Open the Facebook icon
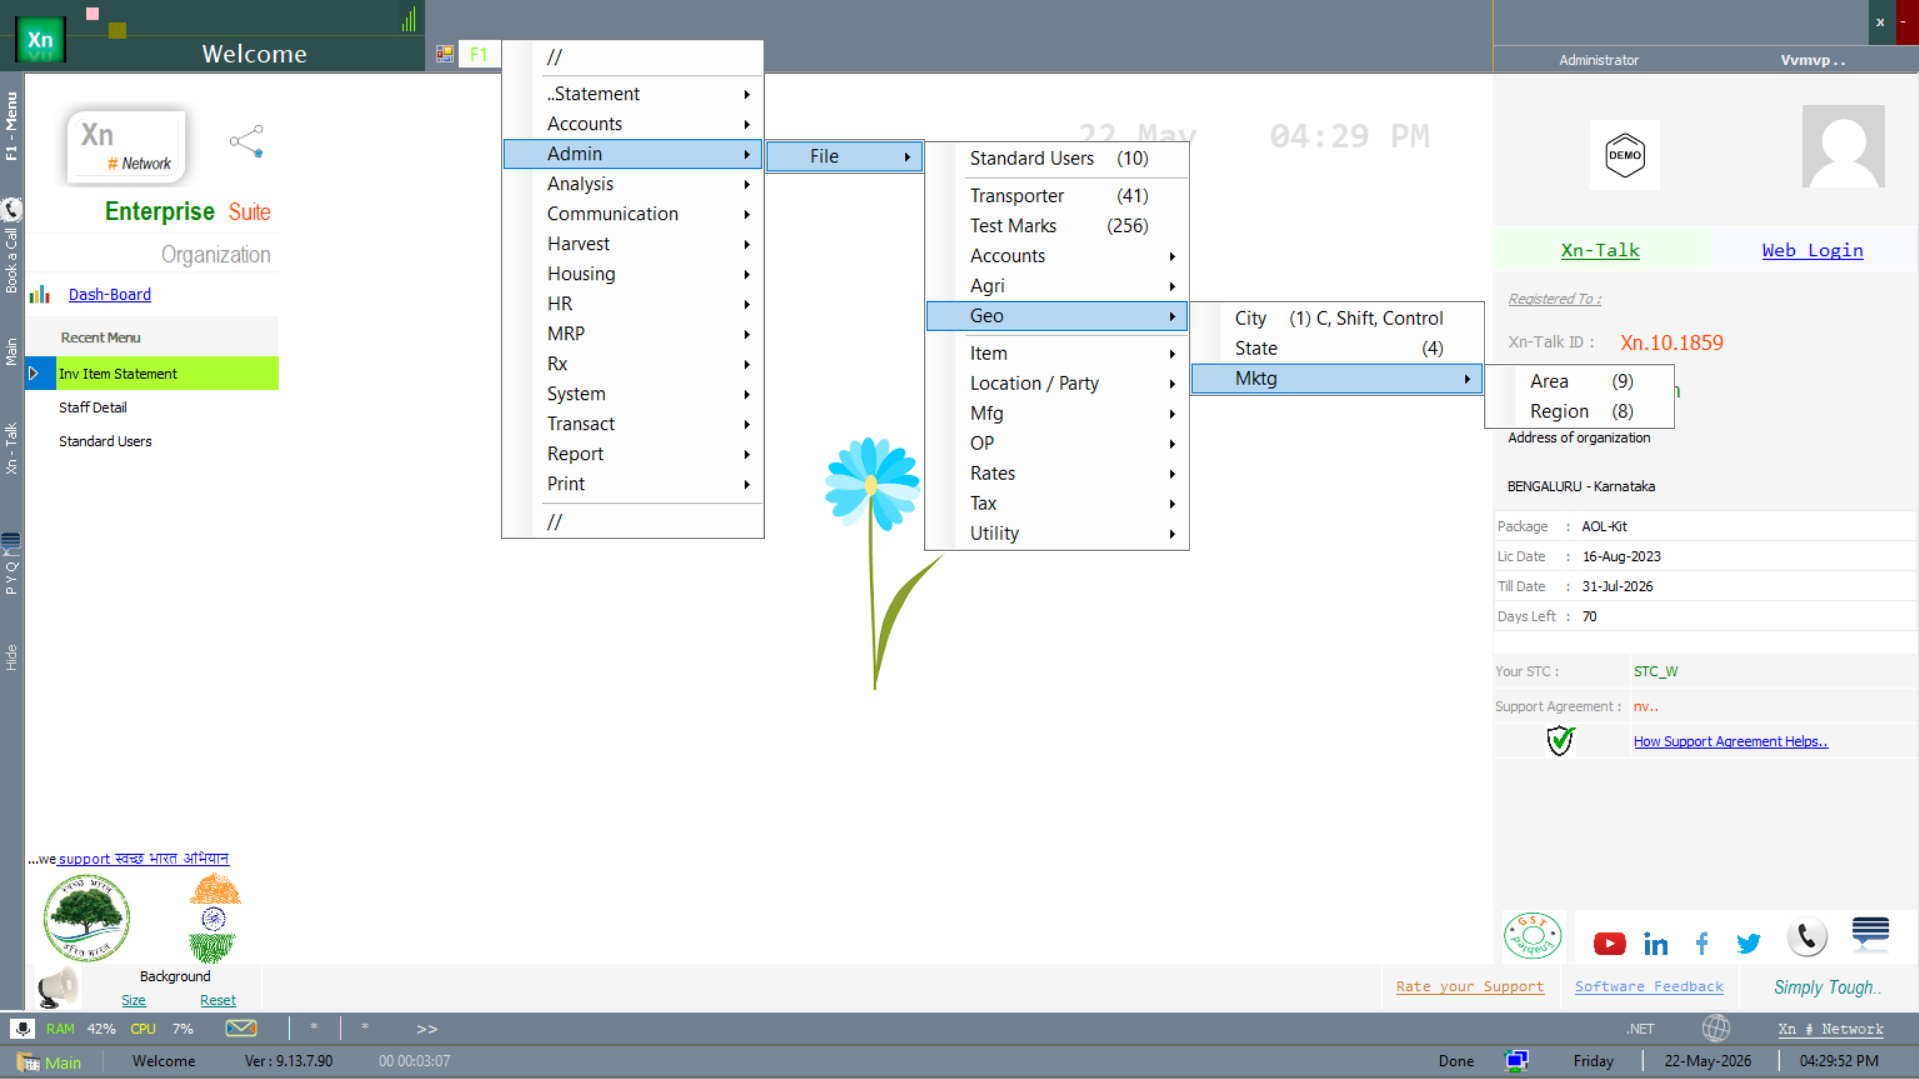Screen dimensions: 1919x1079 click(1702, 943)
